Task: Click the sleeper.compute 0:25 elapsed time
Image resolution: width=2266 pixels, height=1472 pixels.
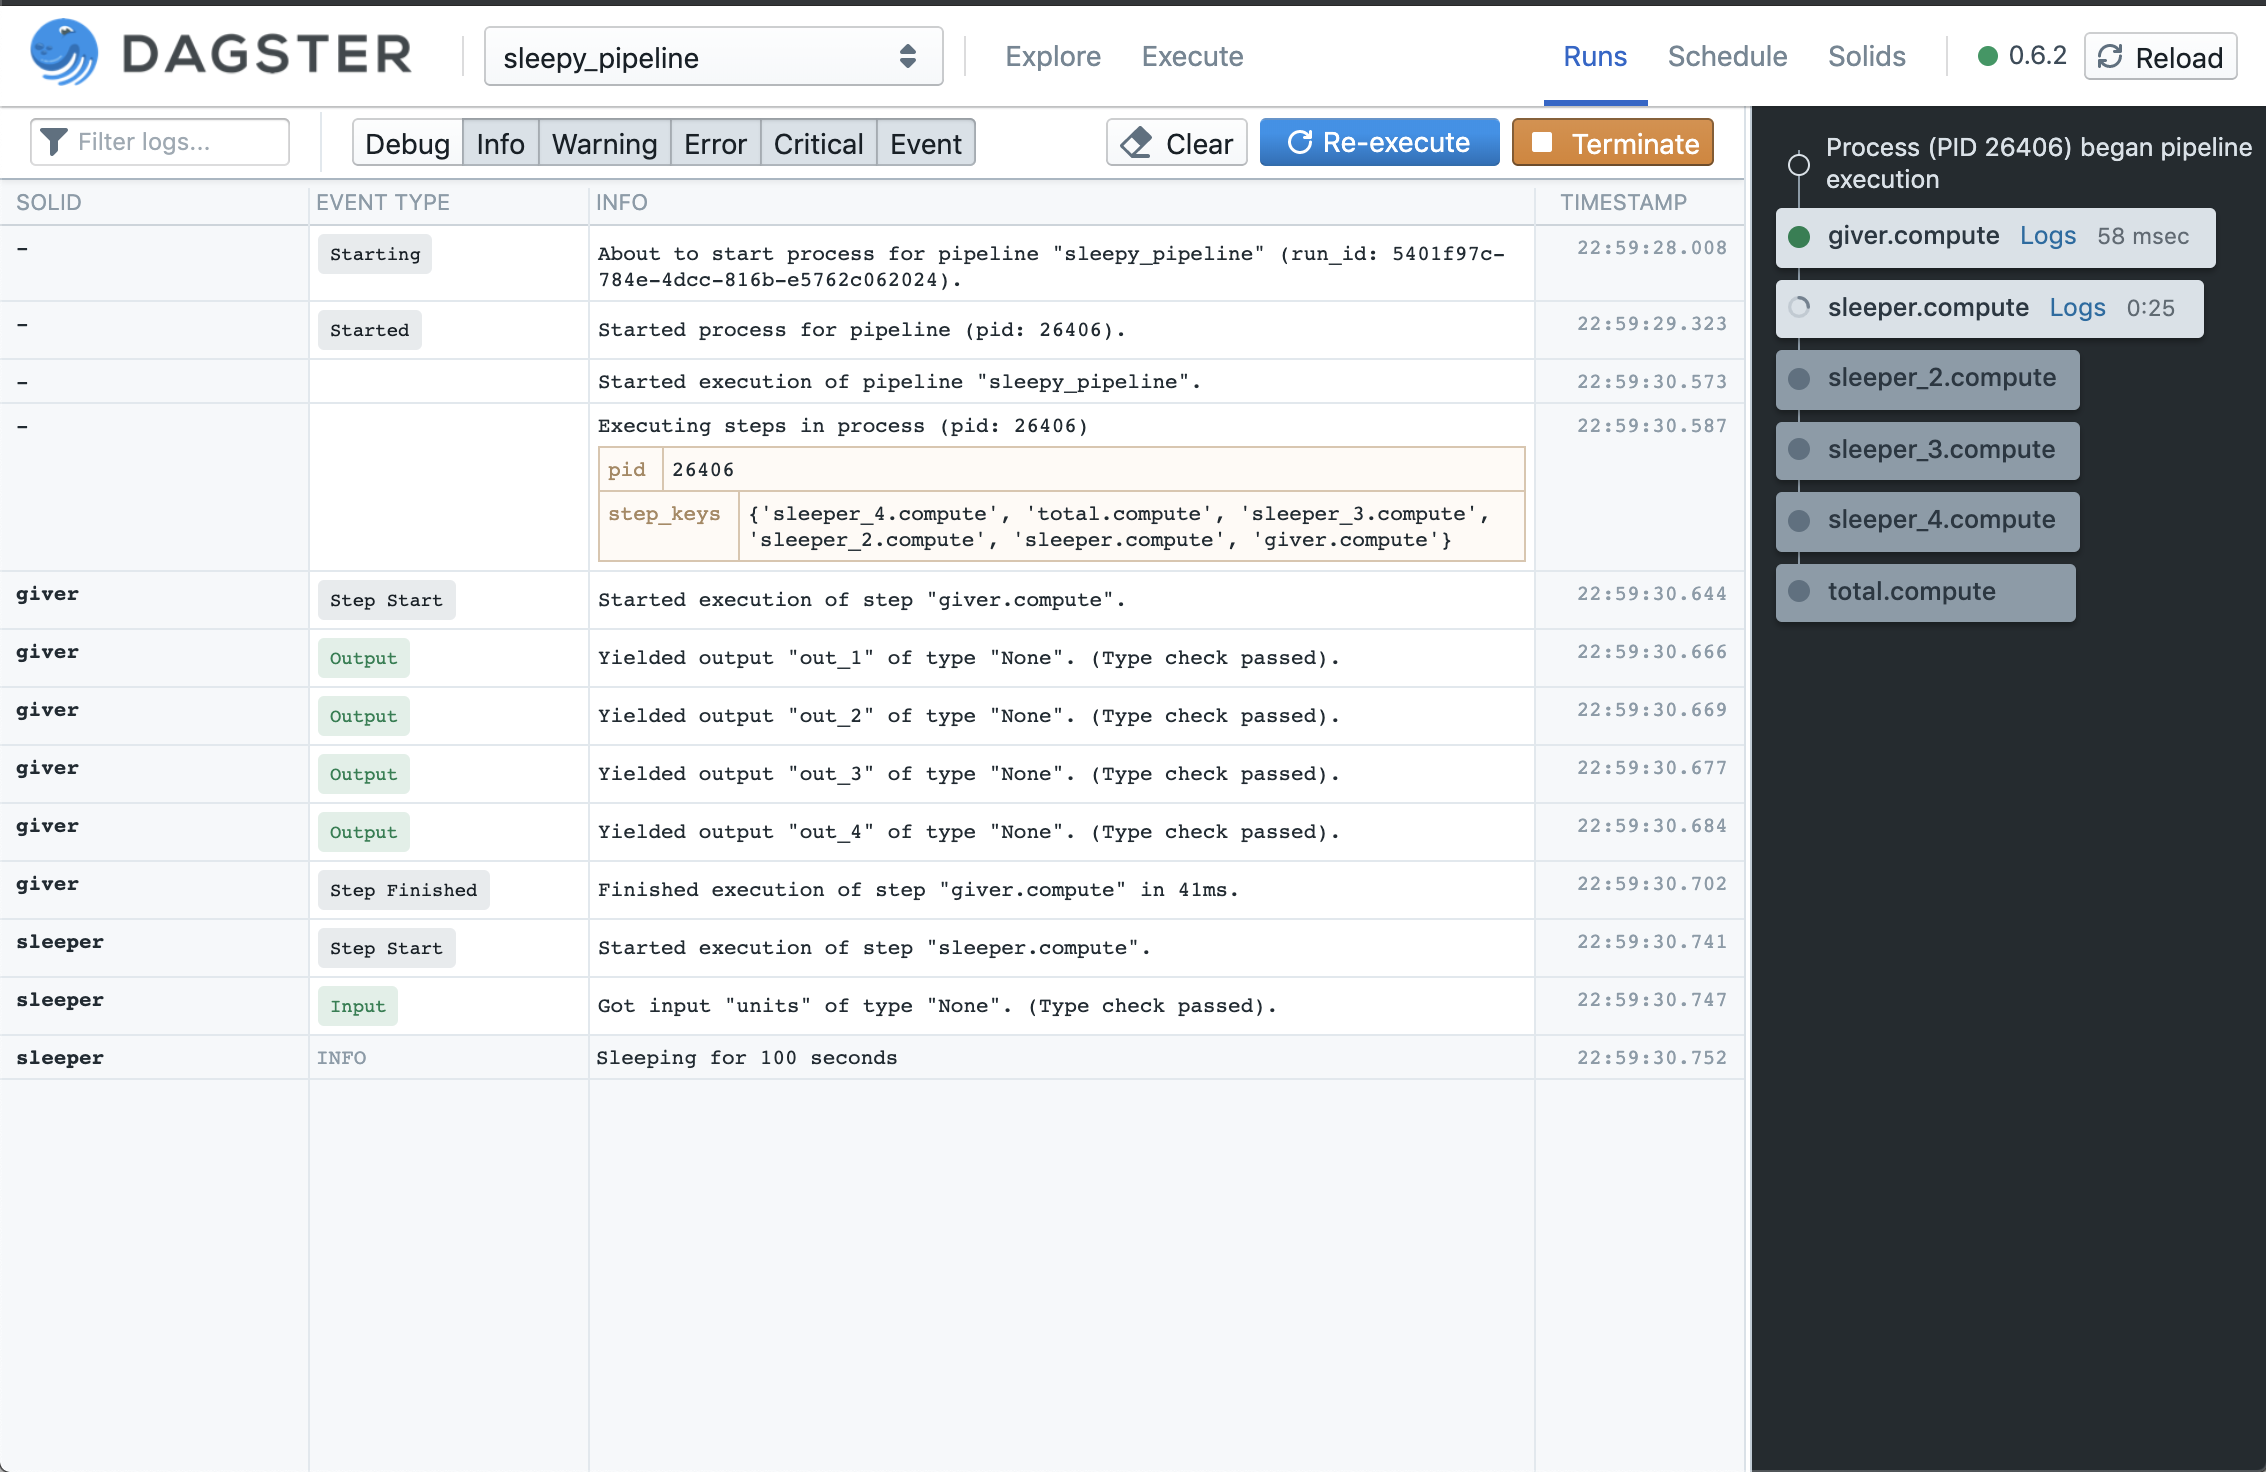Action: (2150, 308)
